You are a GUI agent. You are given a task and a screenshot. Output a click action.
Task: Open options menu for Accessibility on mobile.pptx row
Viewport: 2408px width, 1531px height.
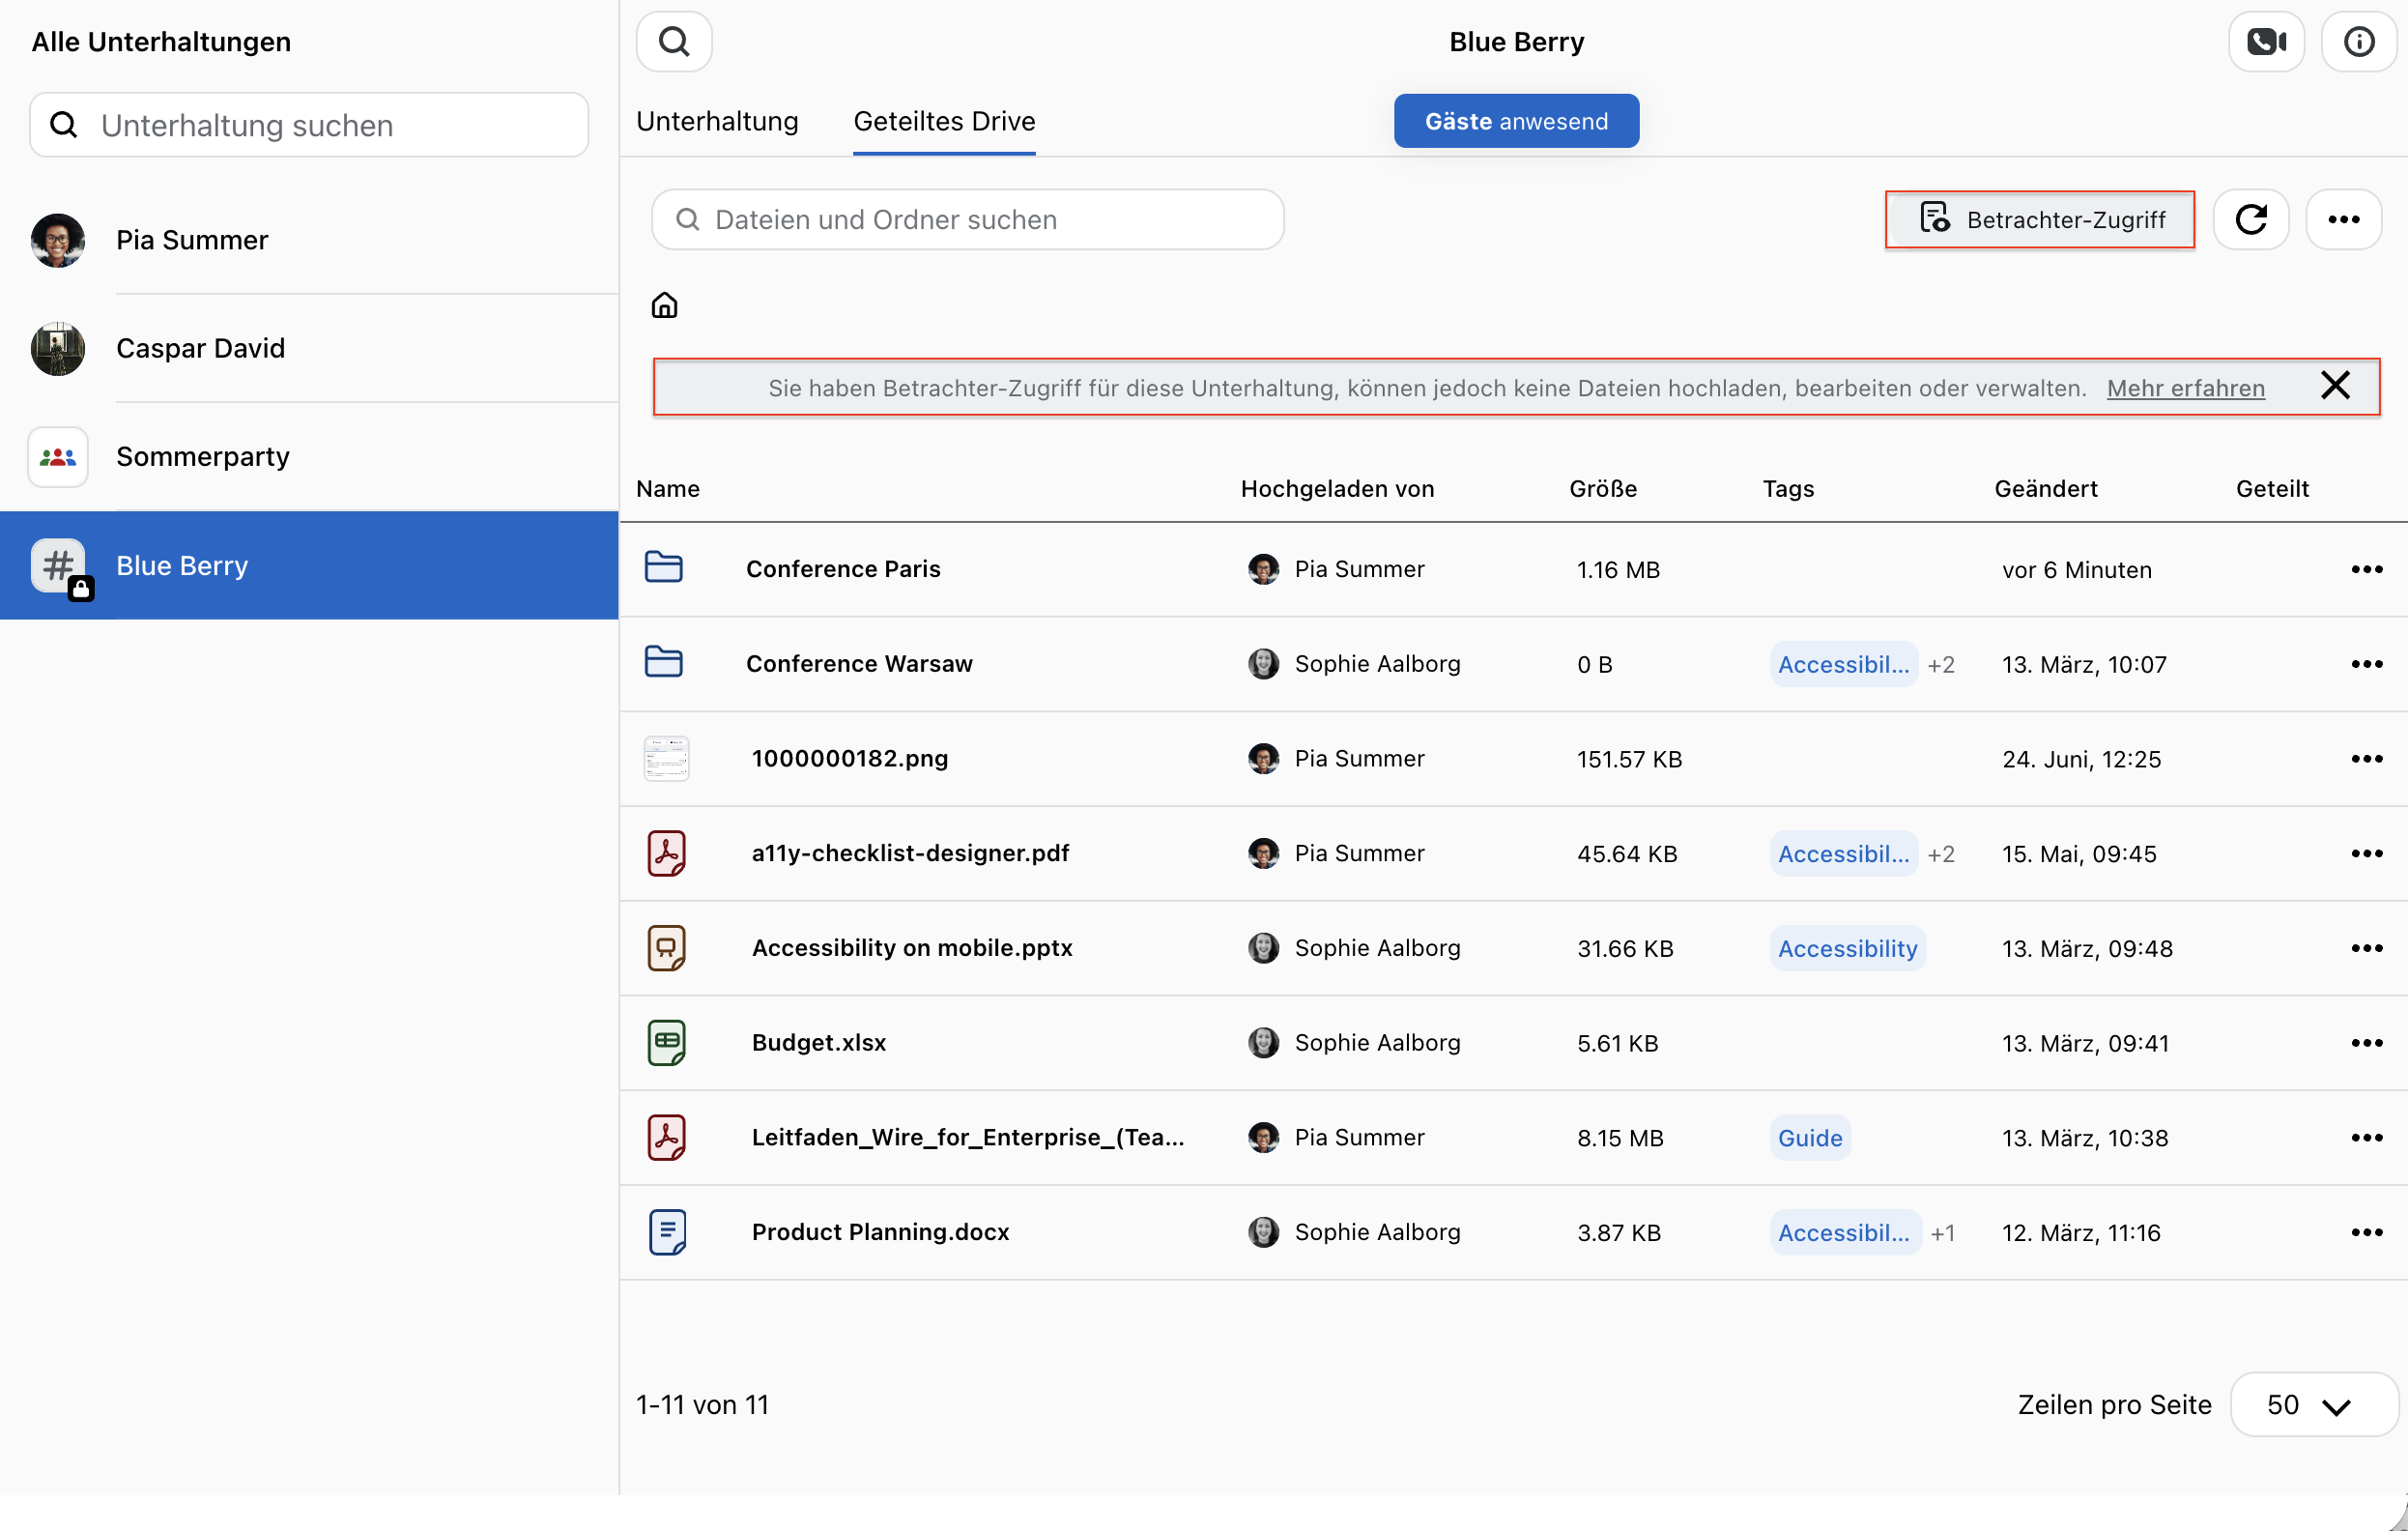click(2366, 948)
